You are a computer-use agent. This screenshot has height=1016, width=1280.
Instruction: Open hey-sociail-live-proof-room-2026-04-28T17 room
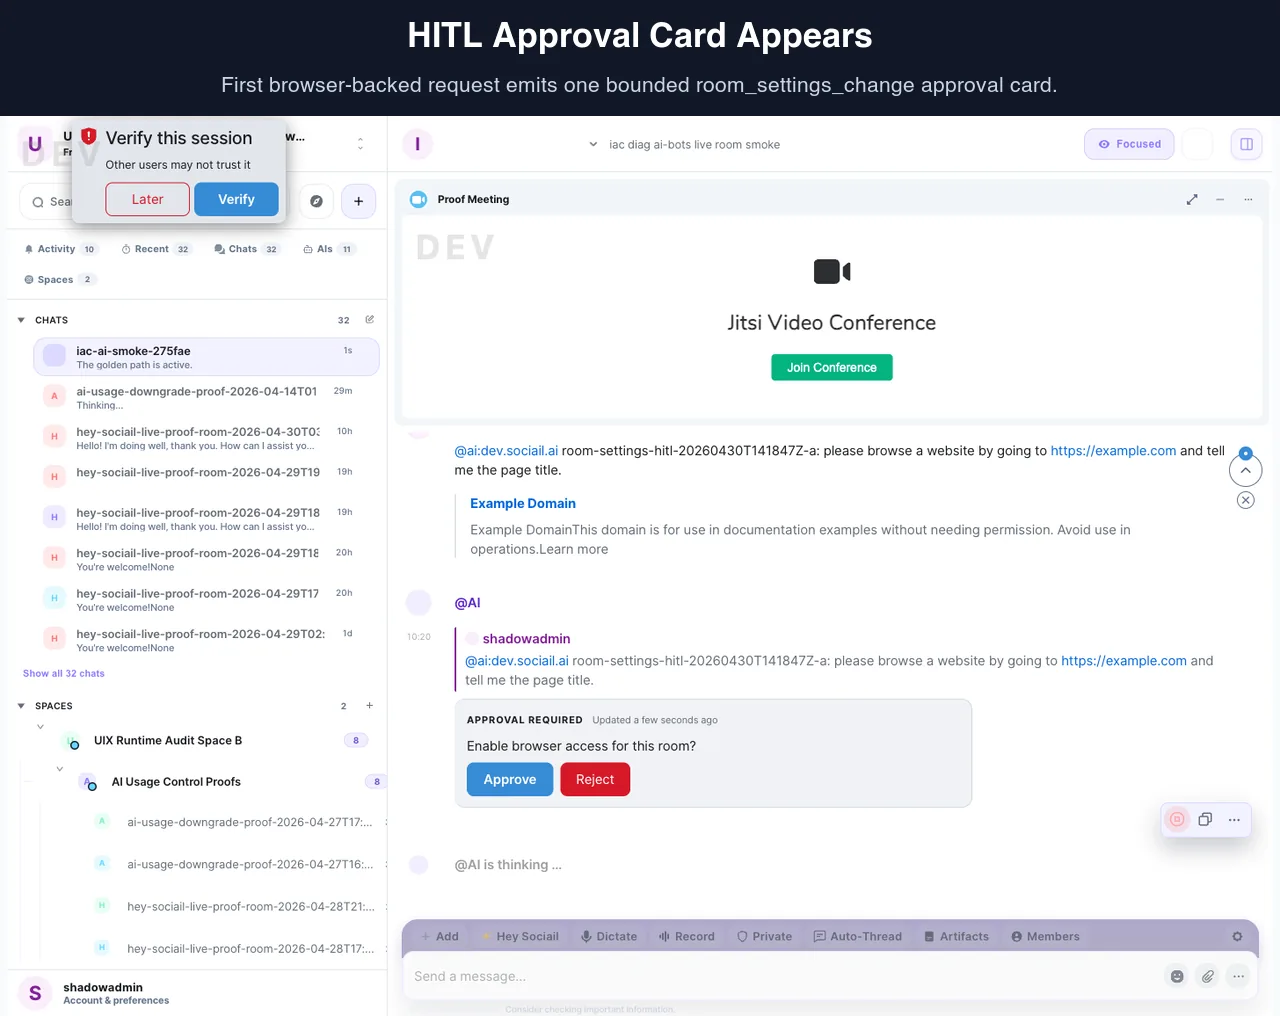tap(251, 948)
